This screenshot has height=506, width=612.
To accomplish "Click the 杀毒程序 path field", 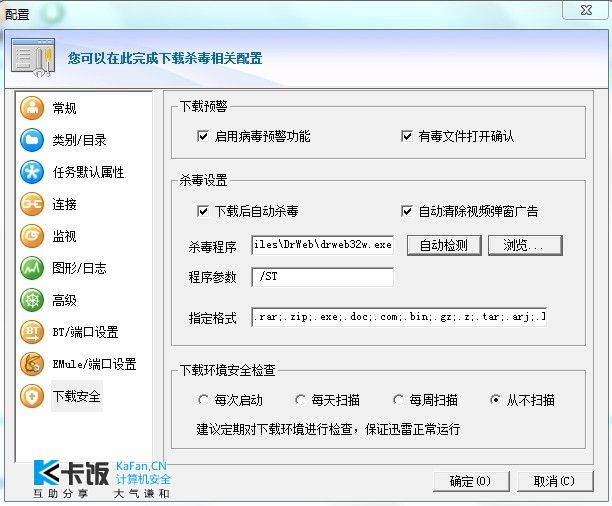I will point(322,245).
